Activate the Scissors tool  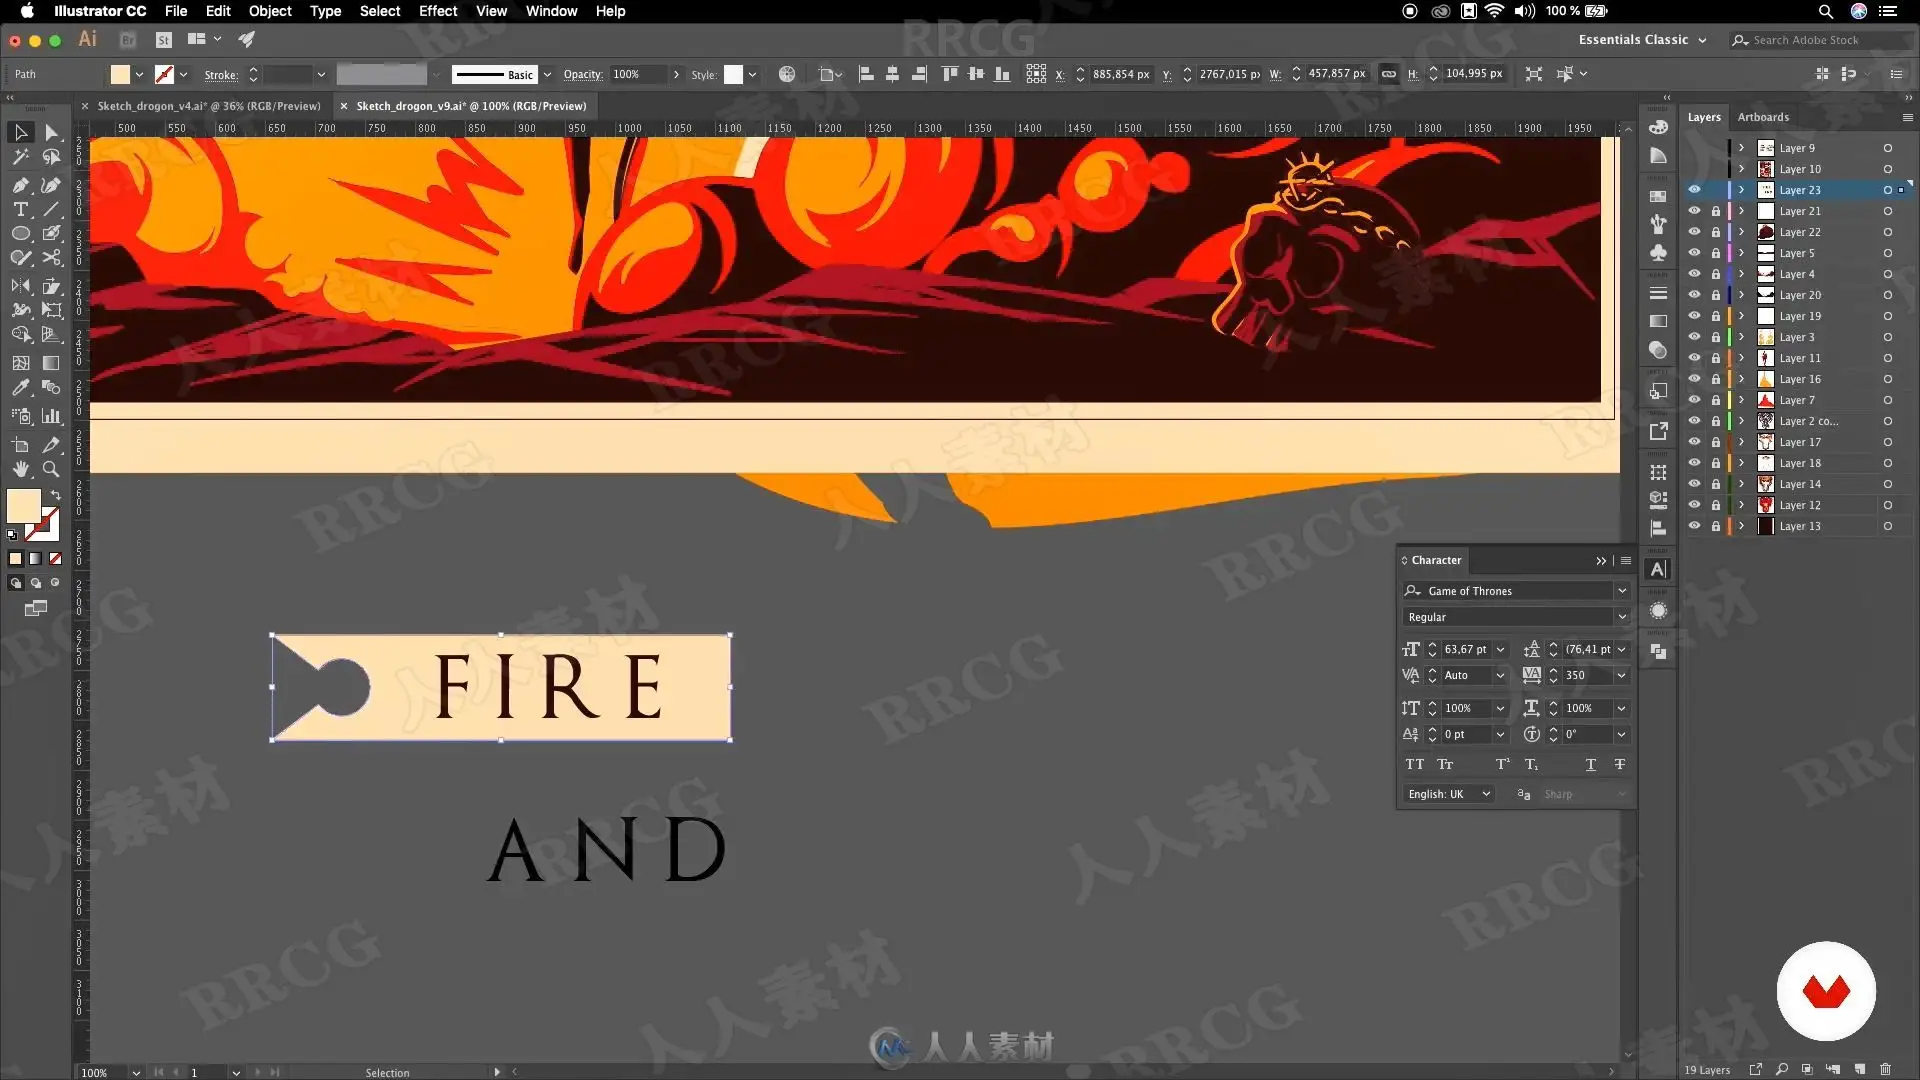point(52,258)
